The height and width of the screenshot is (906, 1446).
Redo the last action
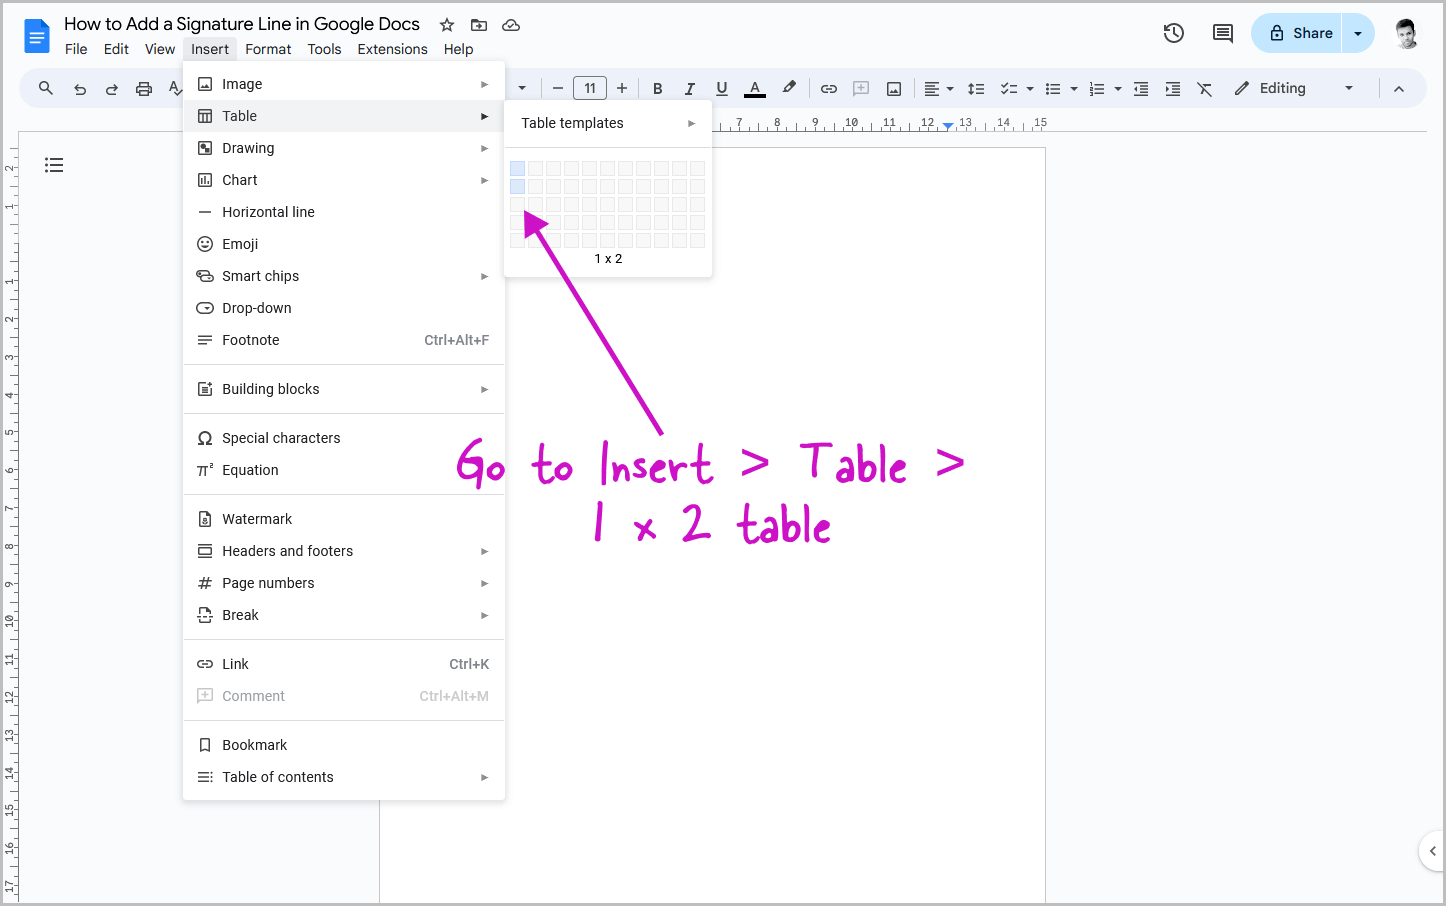point(112,89)
